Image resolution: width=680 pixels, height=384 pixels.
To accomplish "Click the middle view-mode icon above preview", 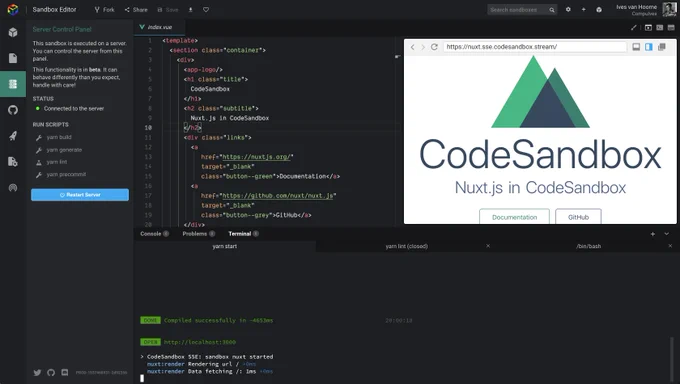I will (x=660, y=28).
